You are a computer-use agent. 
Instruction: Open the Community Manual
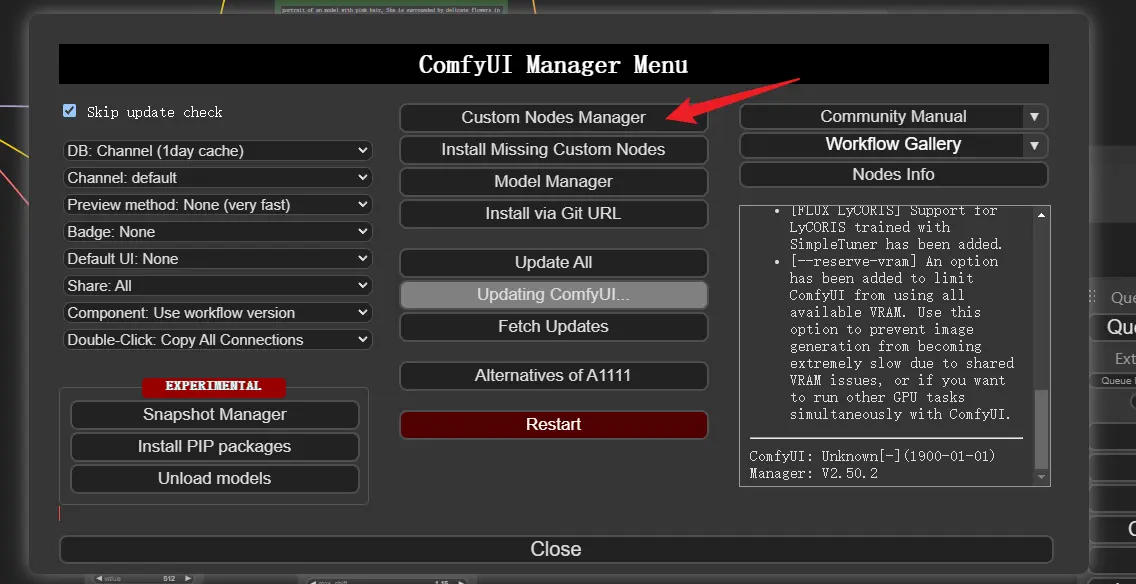(880, 117)
